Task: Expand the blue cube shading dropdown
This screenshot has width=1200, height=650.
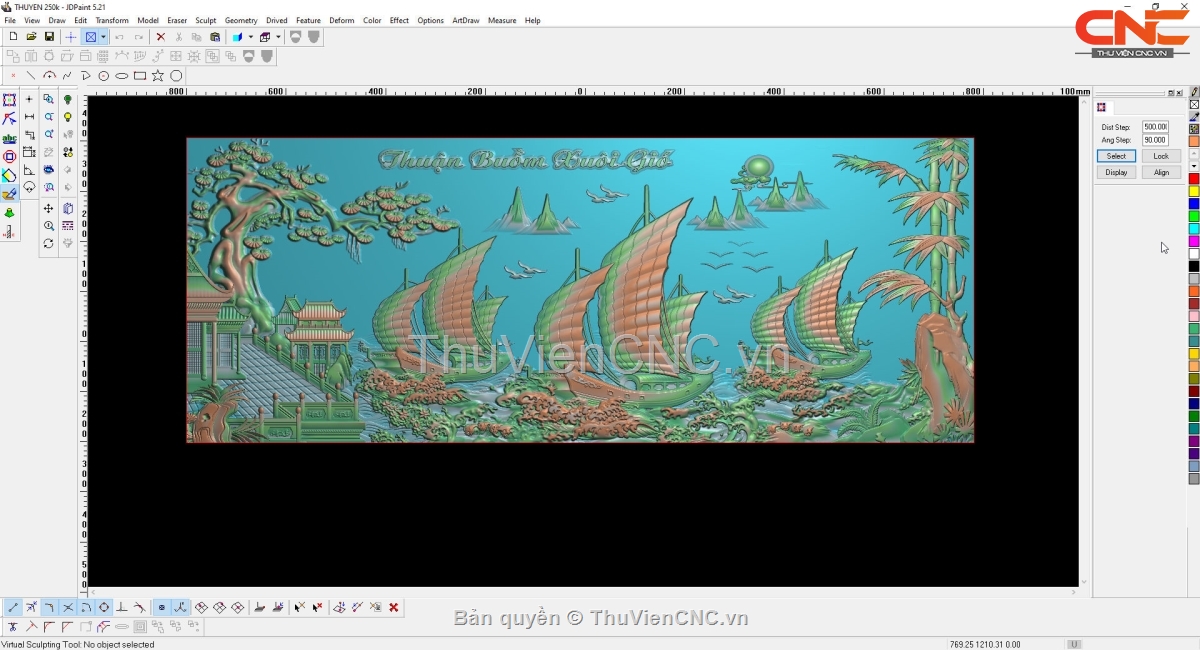Action: (x=250, y=37)
